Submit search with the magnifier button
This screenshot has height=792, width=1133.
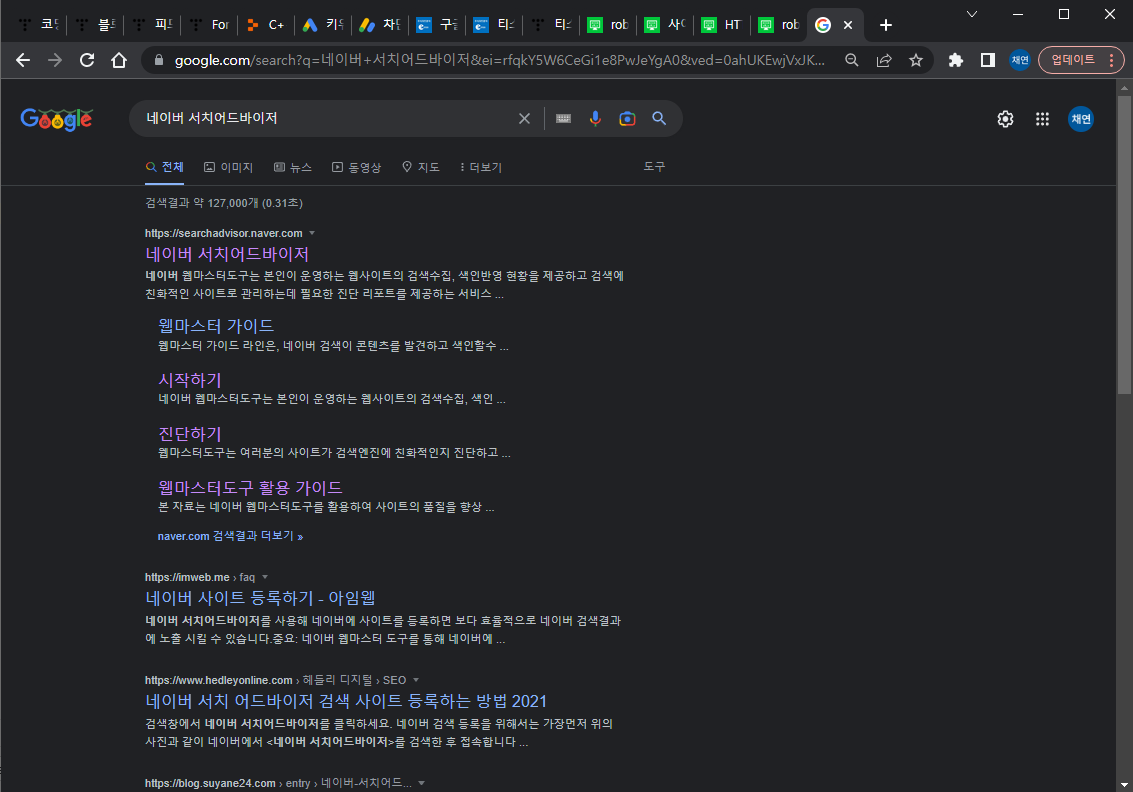[x=659, y=119]
